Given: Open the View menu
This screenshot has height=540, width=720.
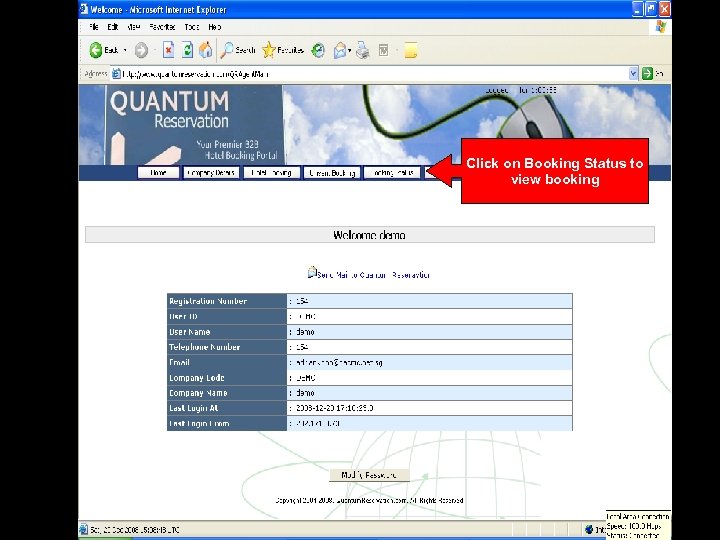Looking at the screenshot, I should 134,27.
